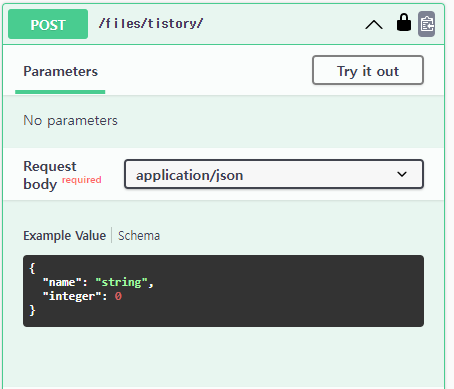Click the No parameters text
The height and width of the screenshot is (389, 454).
click(x=70, y=121)
